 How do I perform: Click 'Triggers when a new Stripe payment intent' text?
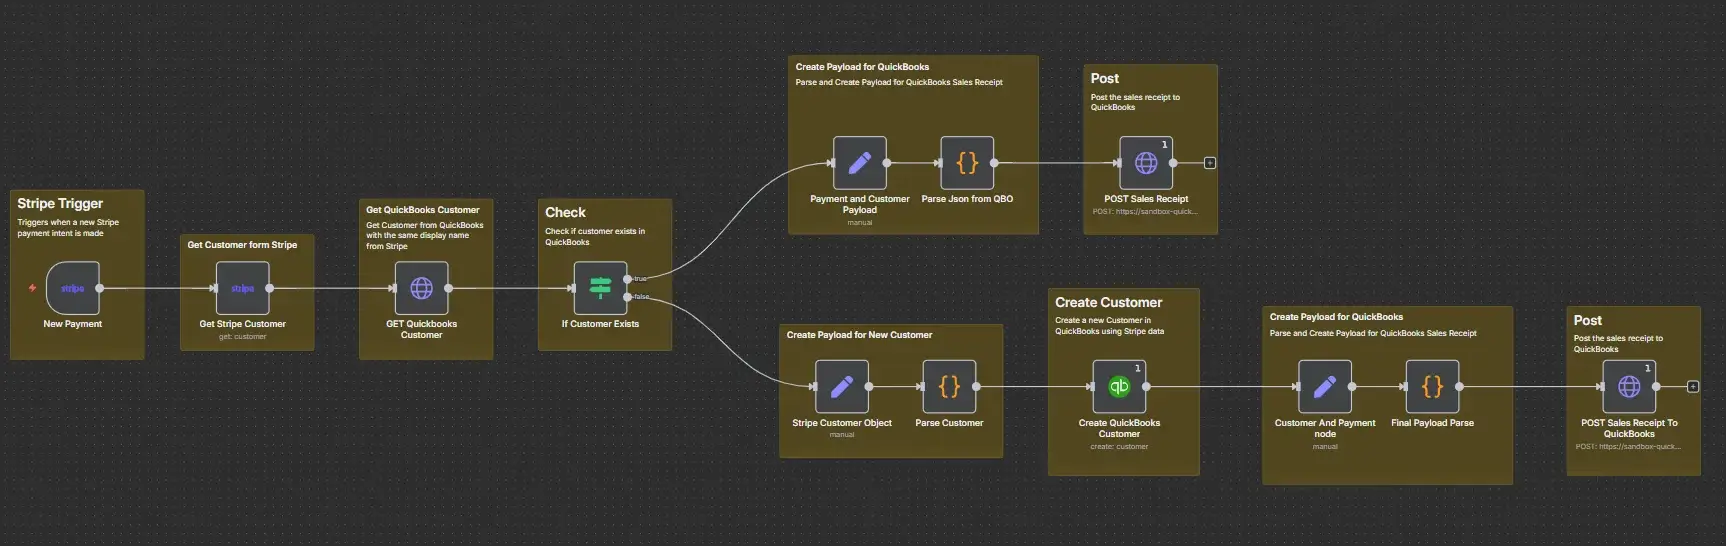pos(68,228)
